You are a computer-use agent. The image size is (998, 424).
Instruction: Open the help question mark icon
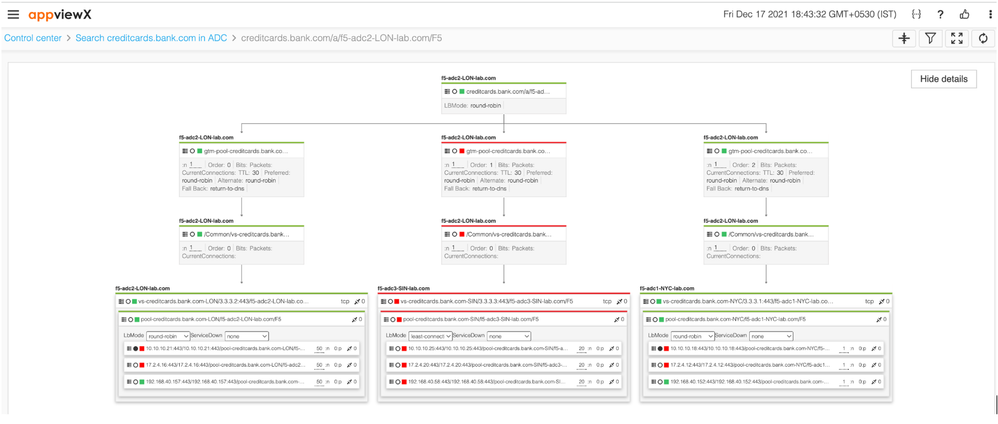point(940,14)
